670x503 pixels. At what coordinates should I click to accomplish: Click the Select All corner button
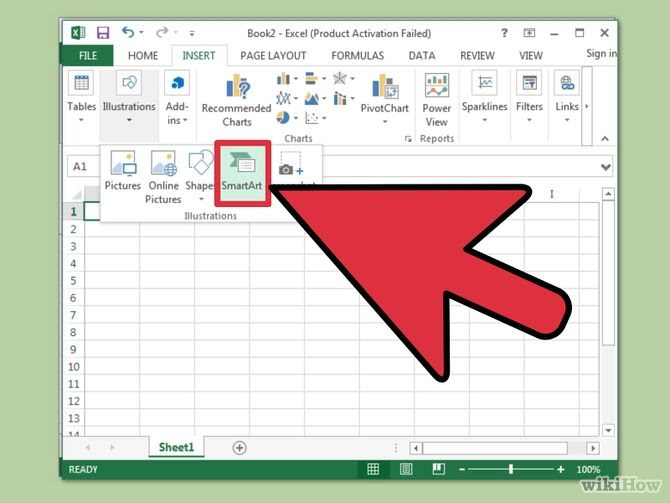[76, 194]
